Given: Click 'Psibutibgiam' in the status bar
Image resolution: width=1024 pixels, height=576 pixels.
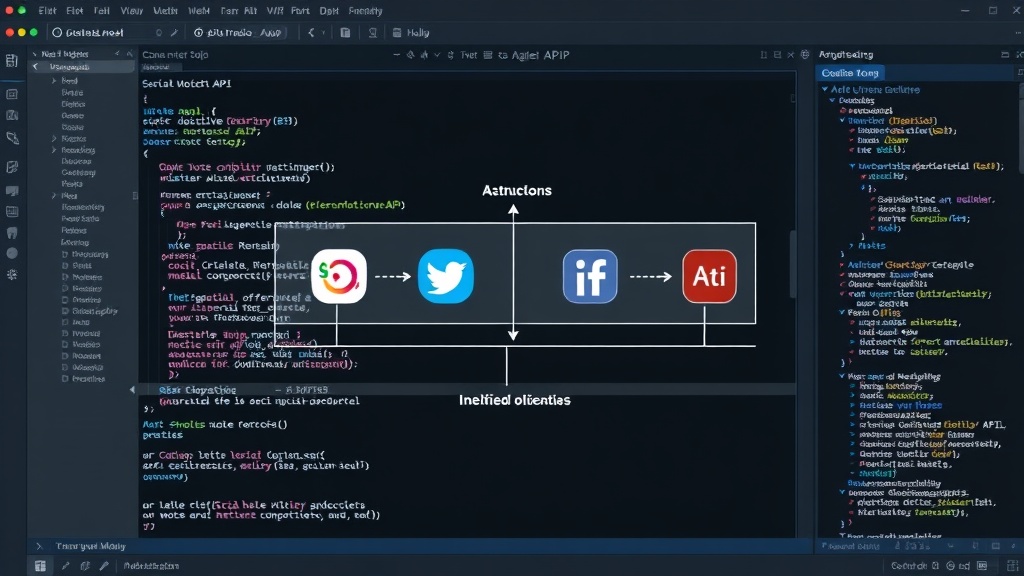Looking at the screenshot, I should point(151,566).
